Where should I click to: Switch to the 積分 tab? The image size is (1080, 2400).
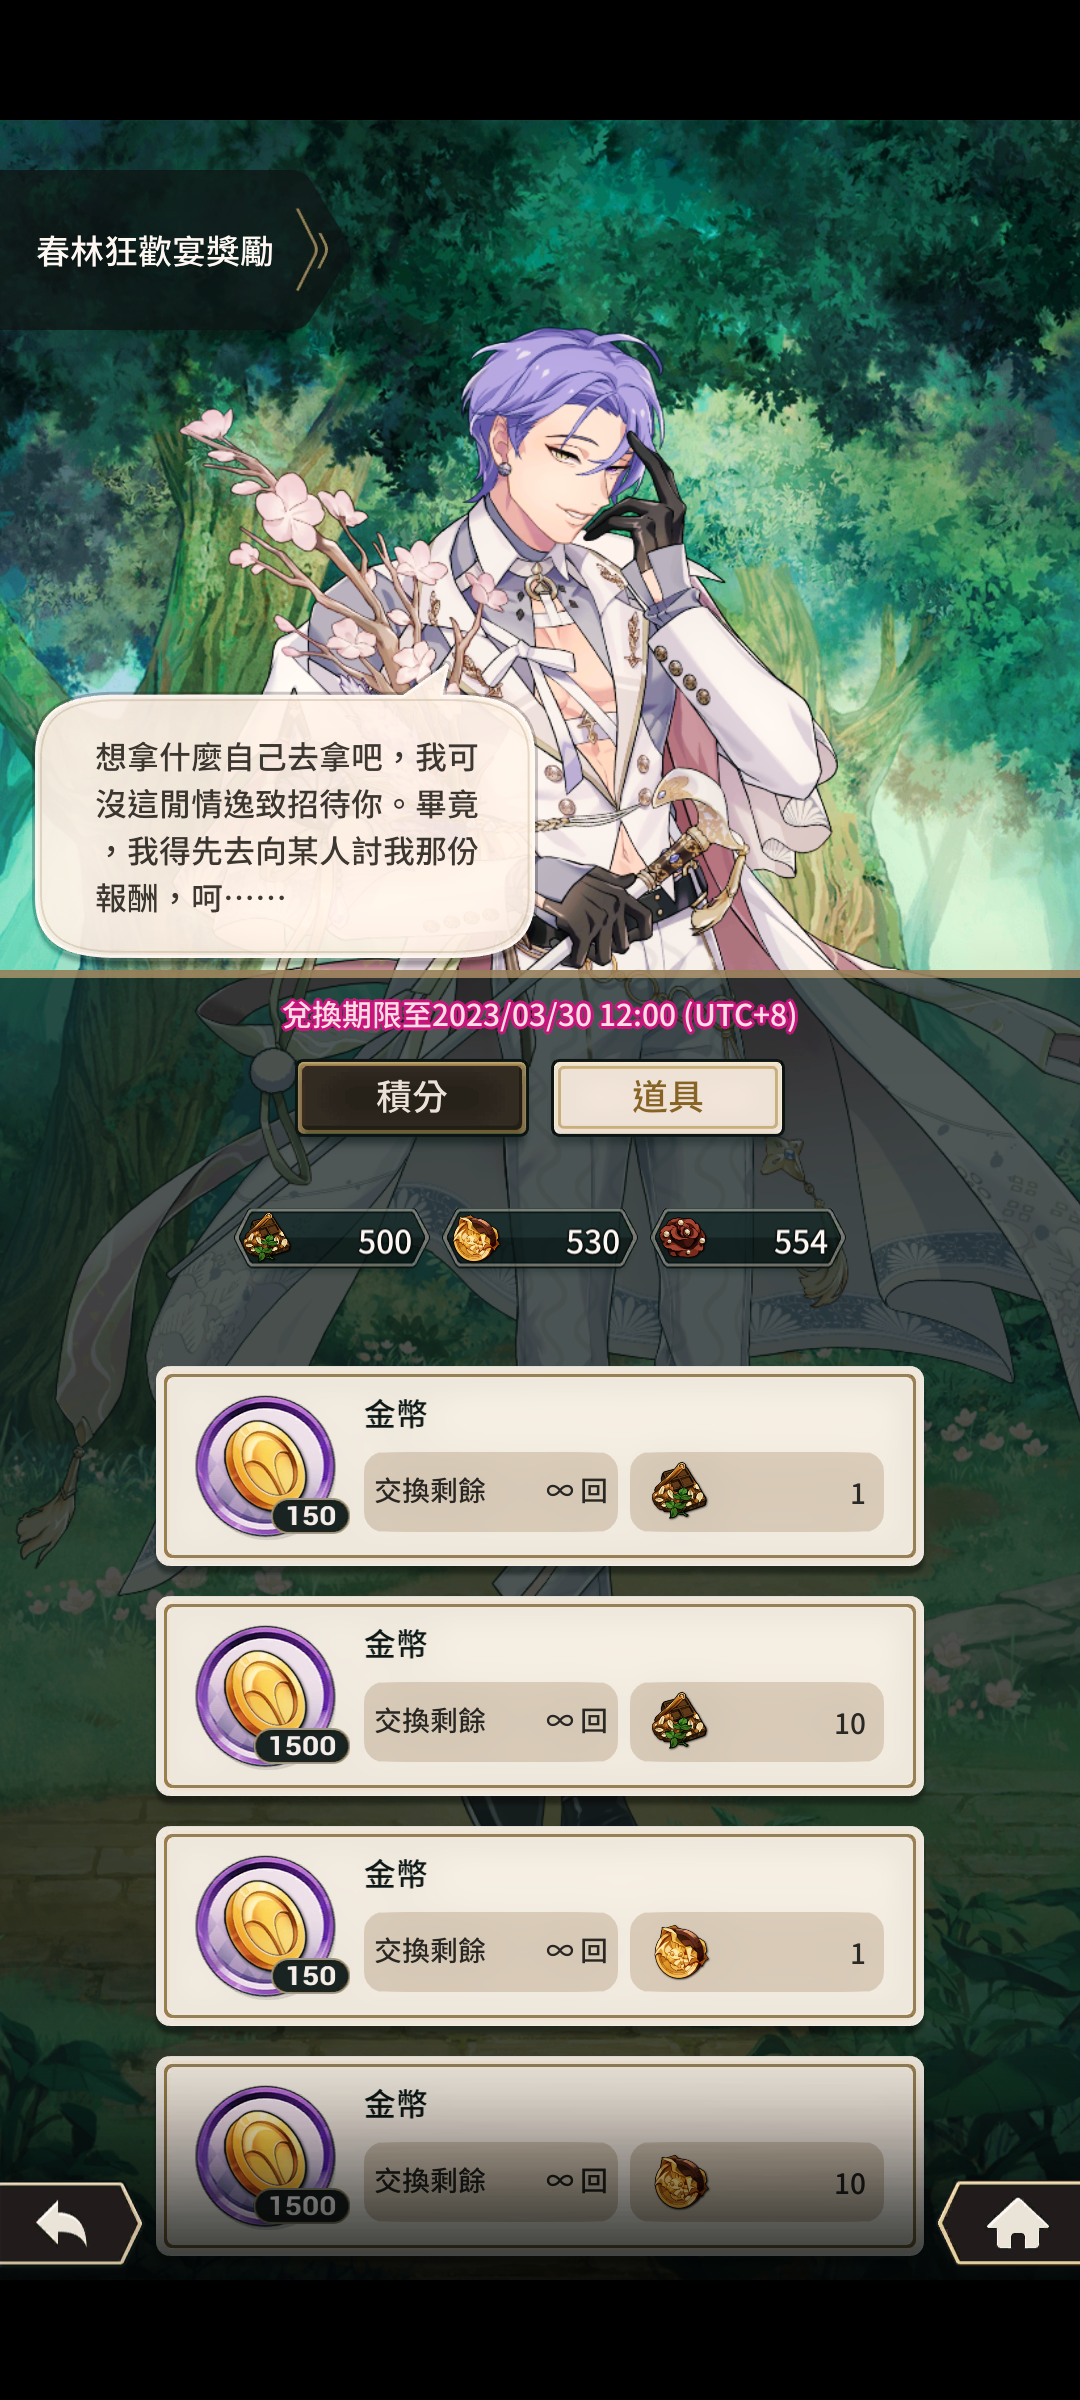tap(412, 1097)
